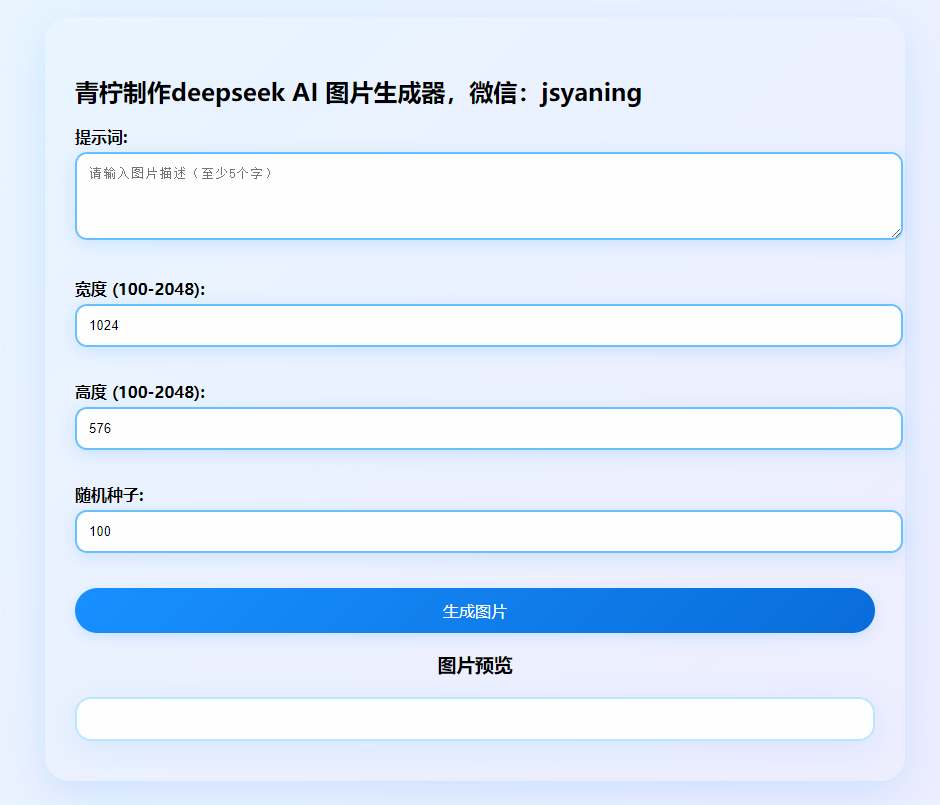Click the empty 图片预览 preview box

coord(475,719)
